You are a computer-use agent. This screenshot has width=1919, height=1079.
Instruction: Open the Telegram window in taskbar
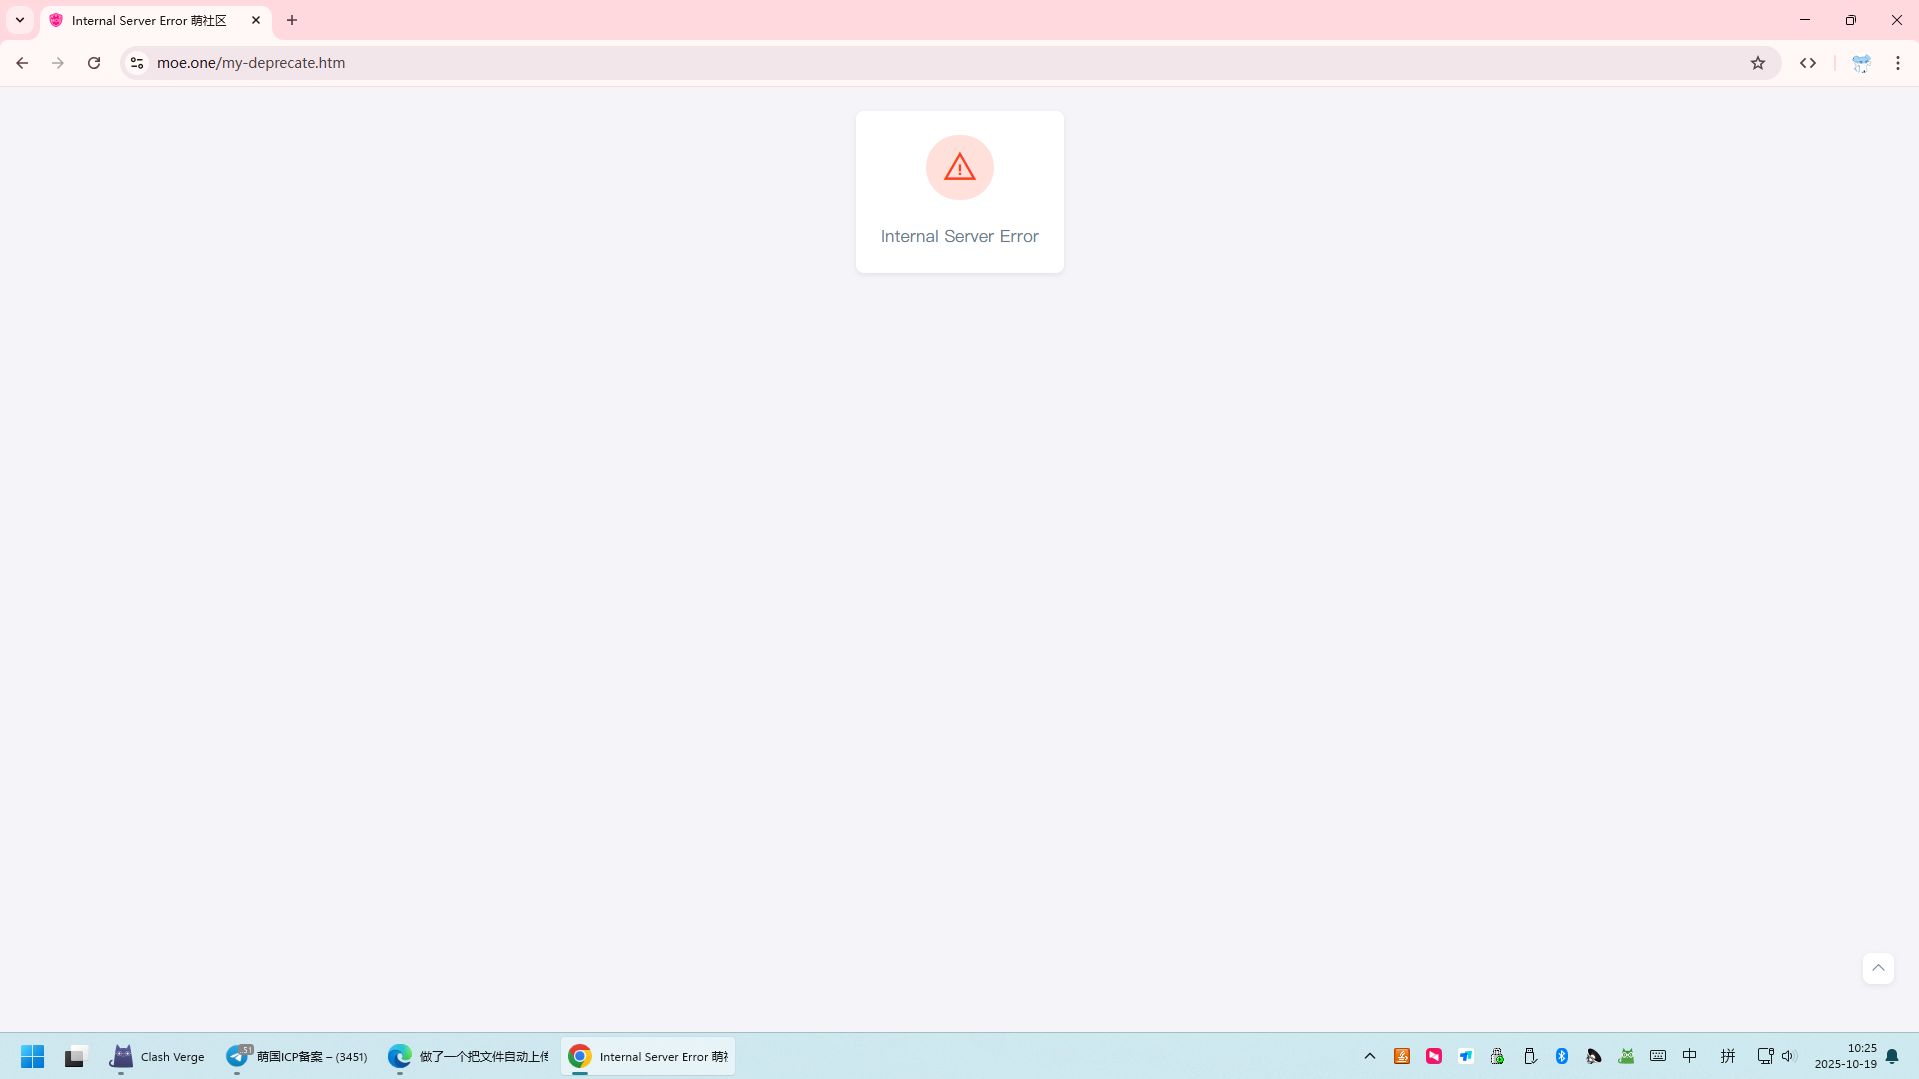tap(297, 1056)
